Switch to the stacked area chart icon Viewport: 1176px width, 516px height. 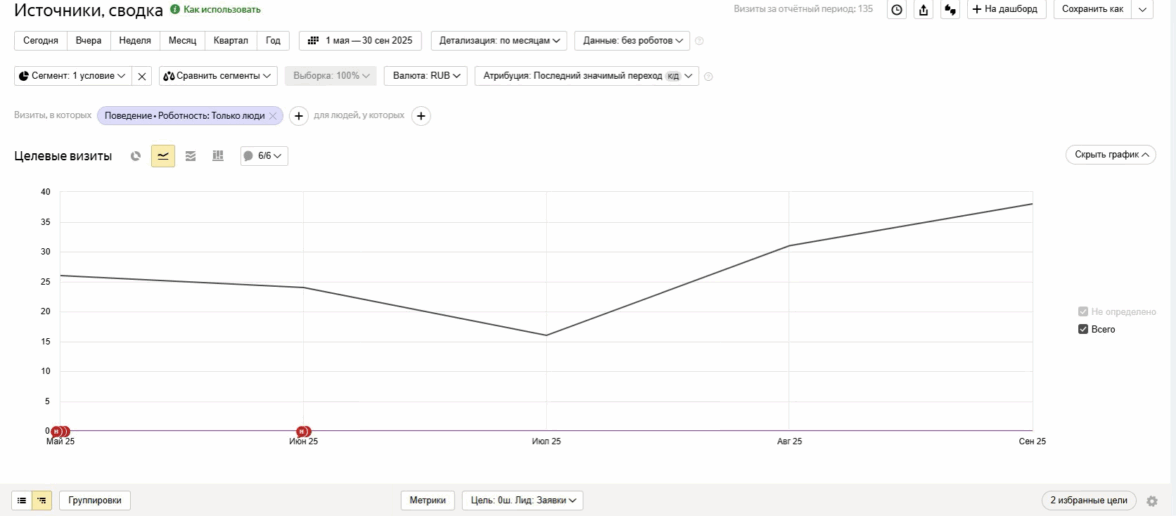[x=190, y=156]
